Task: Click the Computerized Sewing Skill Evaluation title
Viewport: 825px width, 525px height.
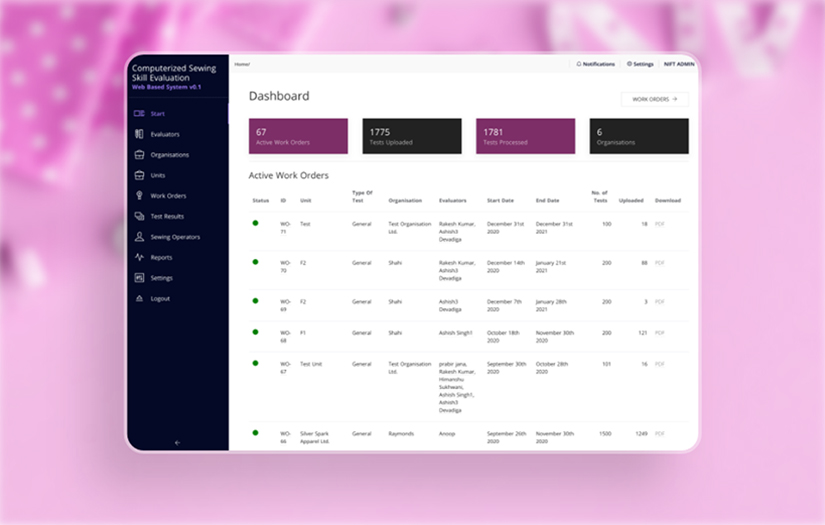Action: 174,73
